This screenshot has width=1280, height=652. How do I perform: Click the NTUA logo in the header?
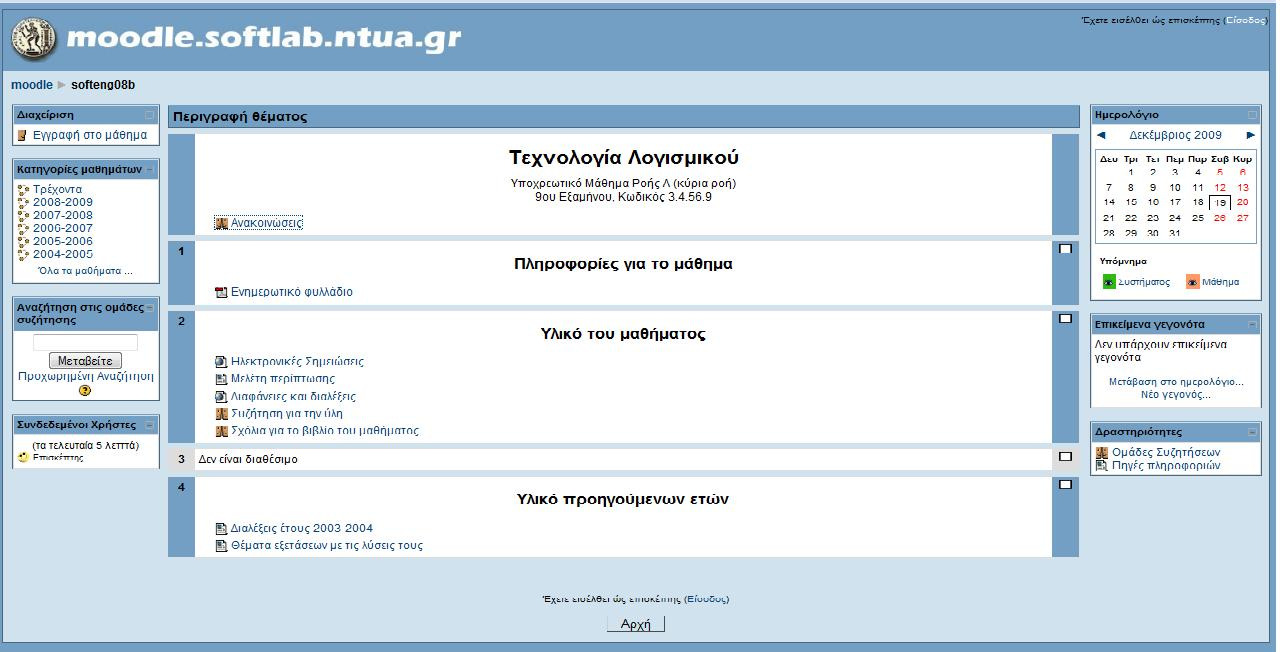click(x=35, y=40)
